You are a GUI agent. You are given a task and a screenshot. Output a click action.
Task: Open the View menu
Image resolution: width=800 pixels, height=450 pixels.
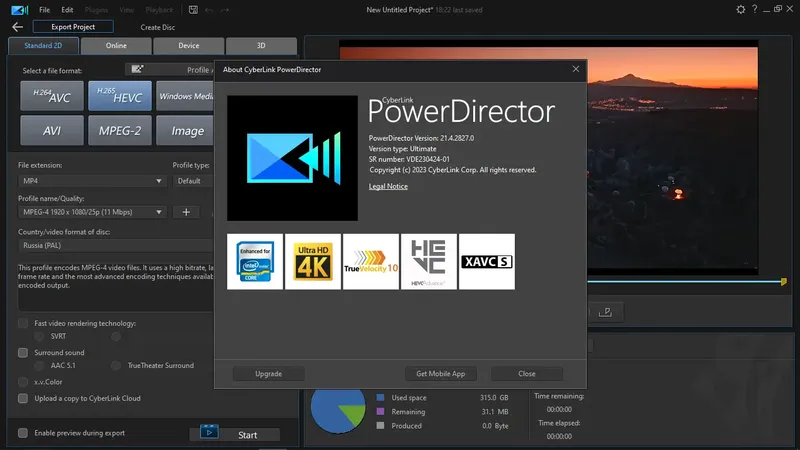[127, 10]
